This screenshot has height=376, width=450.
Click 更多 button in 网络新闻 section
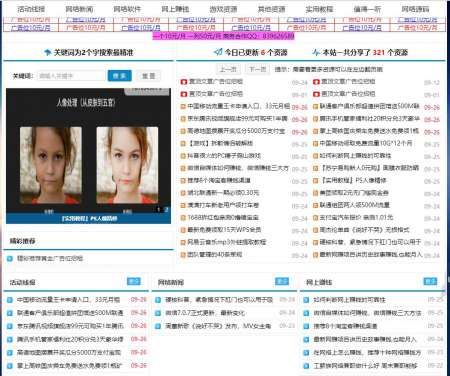pyautogui.click(x=282, y=281)
